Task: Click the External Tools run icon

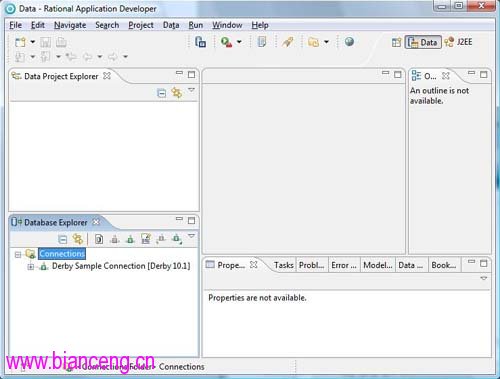Action: point(226,42)
